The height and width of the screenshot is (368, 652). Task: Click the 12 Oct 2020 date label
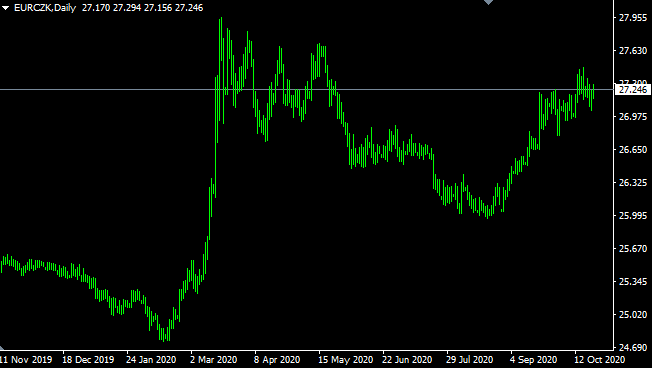(599, 359)
